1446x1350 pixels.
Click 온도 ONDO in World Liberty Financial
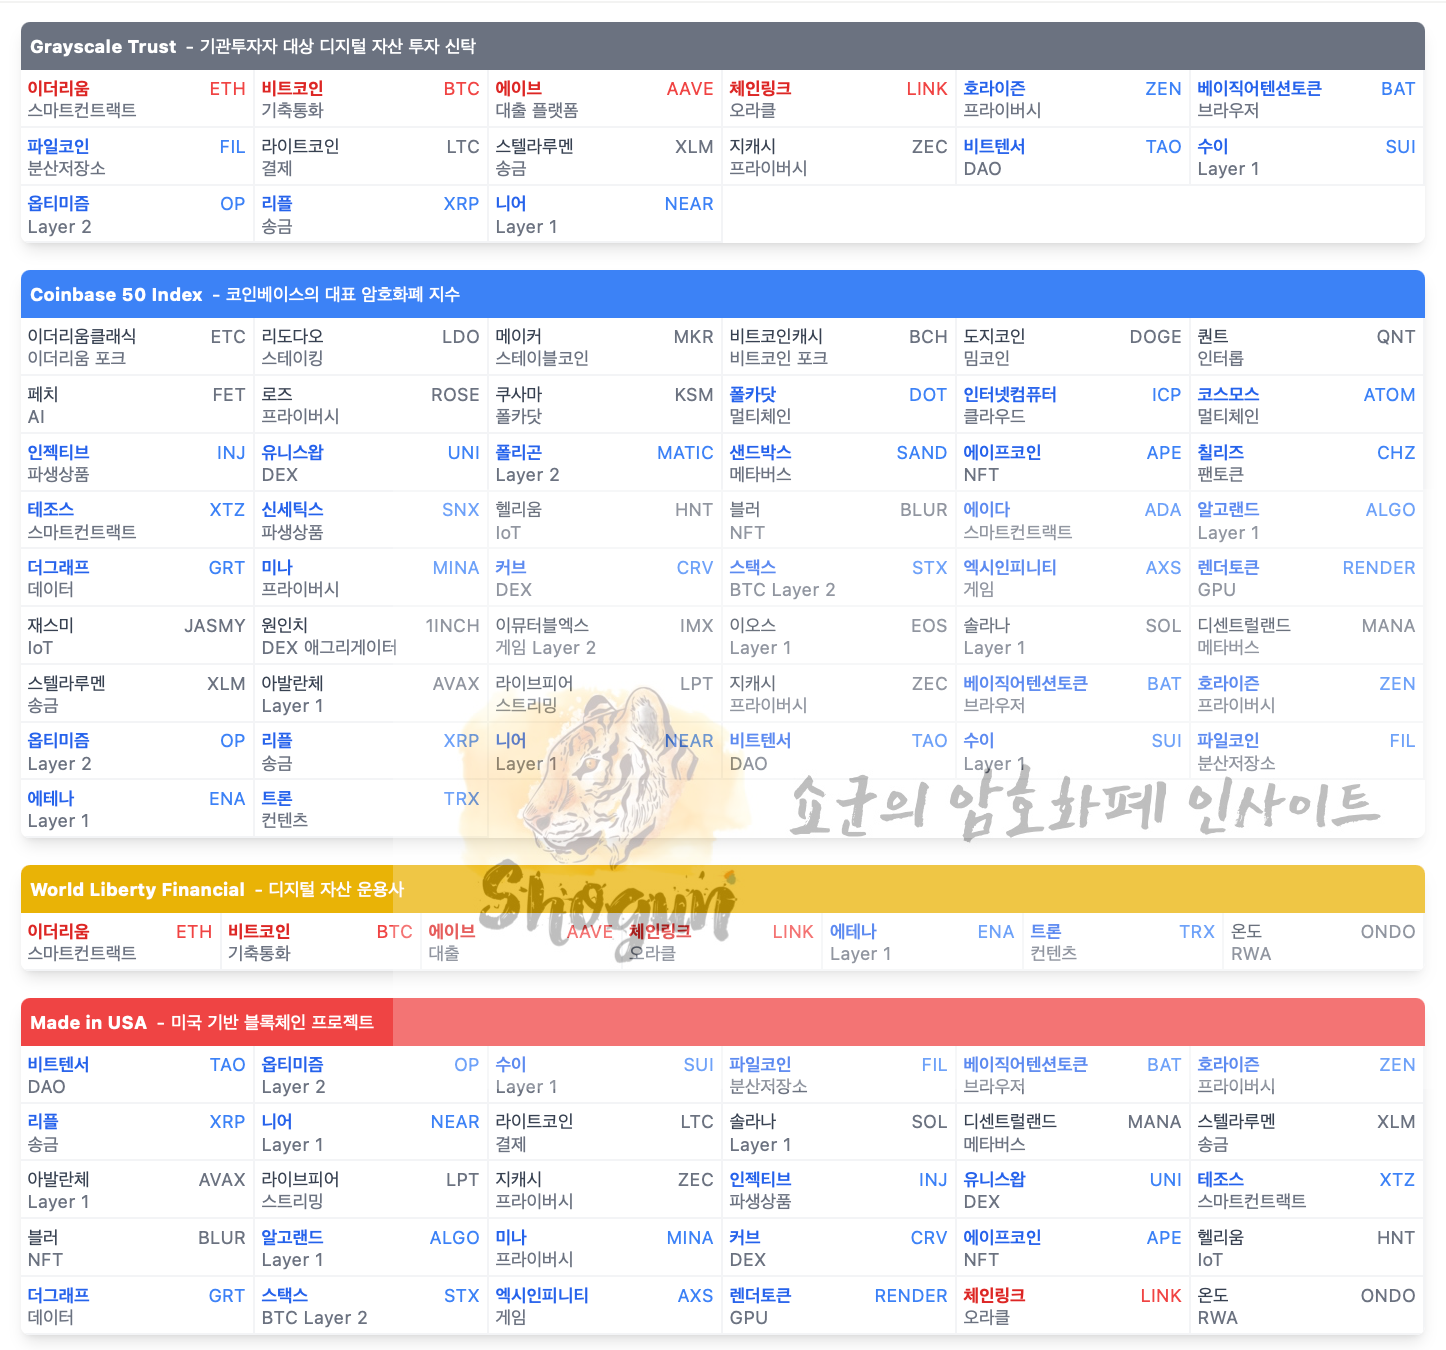(x=1324, y=942)
